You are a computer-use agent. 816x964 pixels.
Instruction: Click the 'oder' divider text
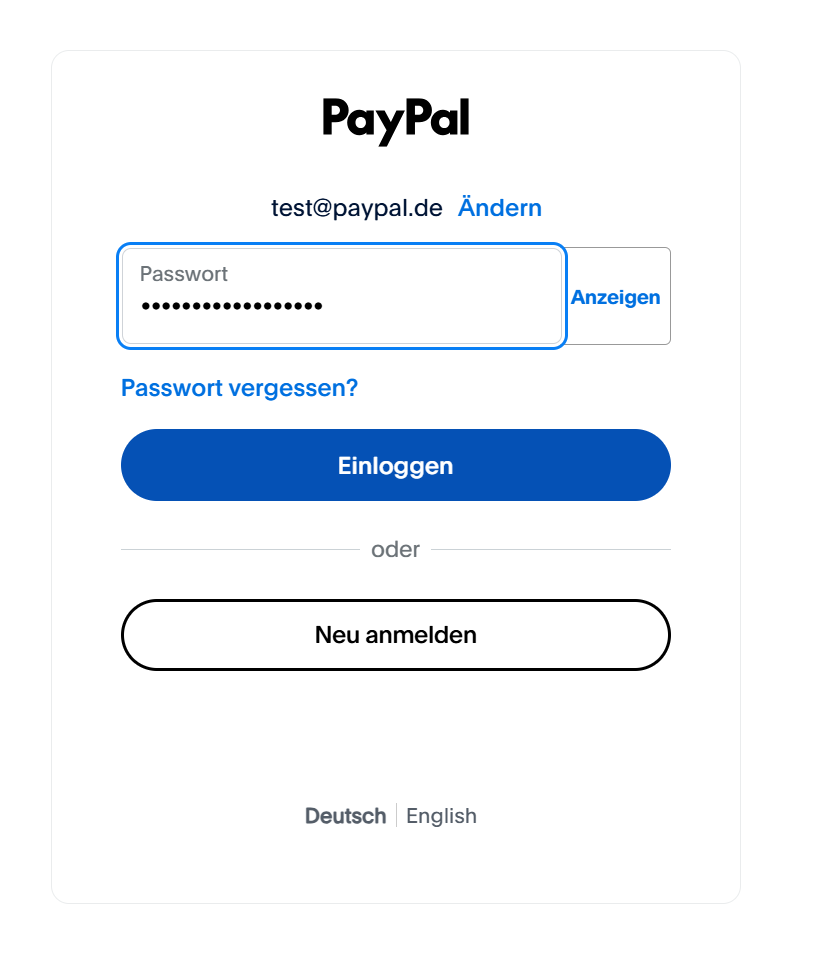pos(395,549)
